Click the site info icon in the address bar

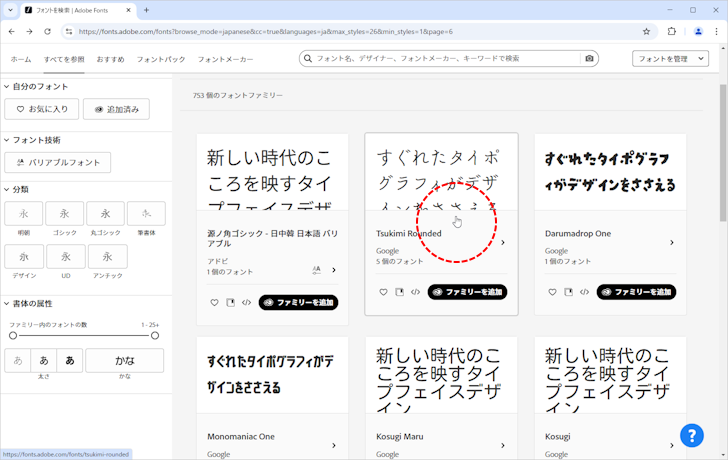pos(69,32)
